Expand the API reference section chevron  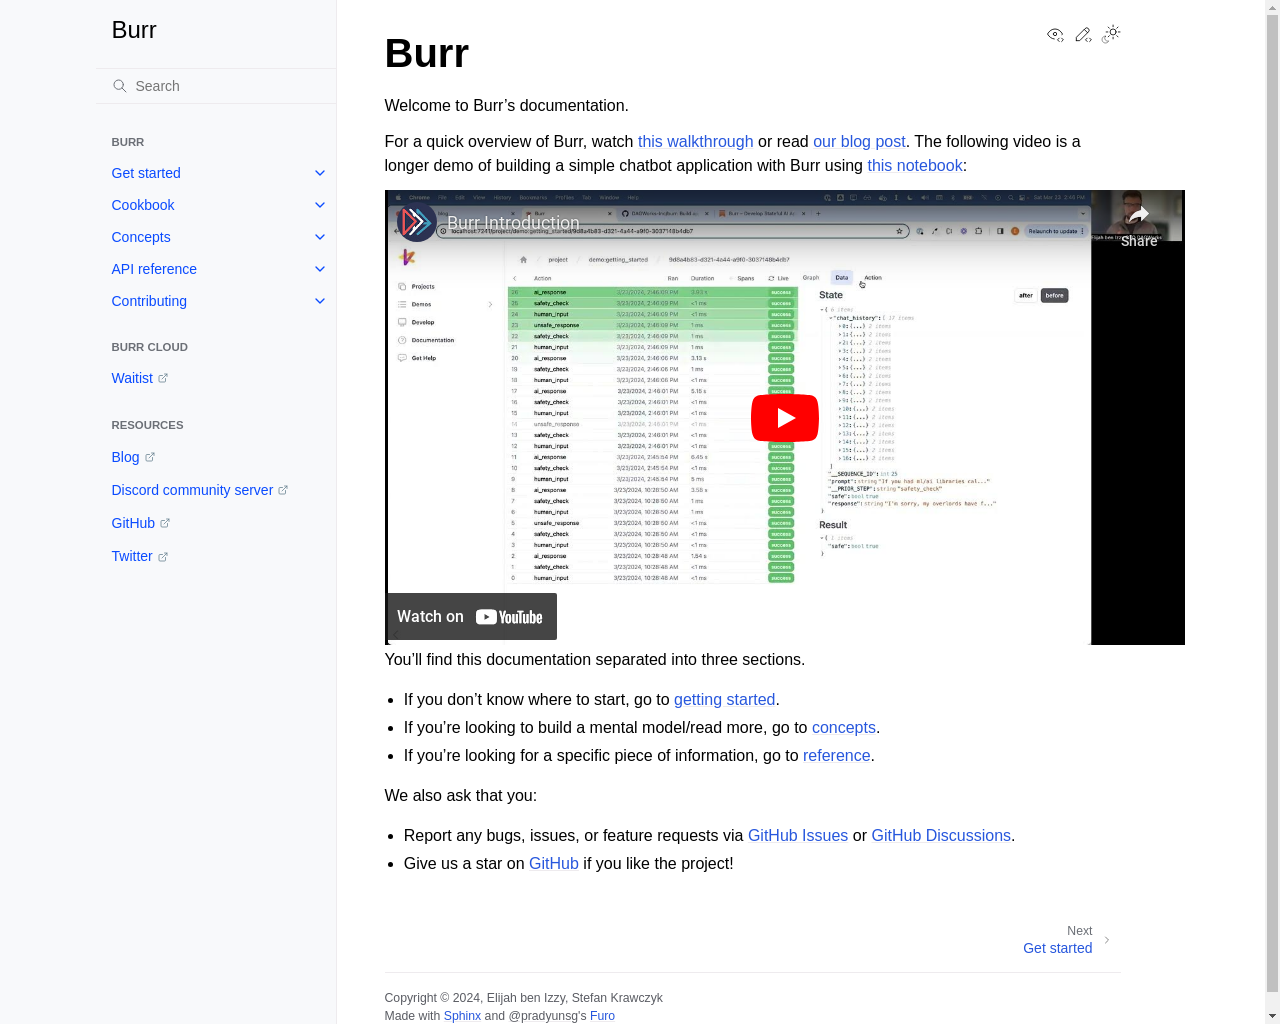(320, 269)
